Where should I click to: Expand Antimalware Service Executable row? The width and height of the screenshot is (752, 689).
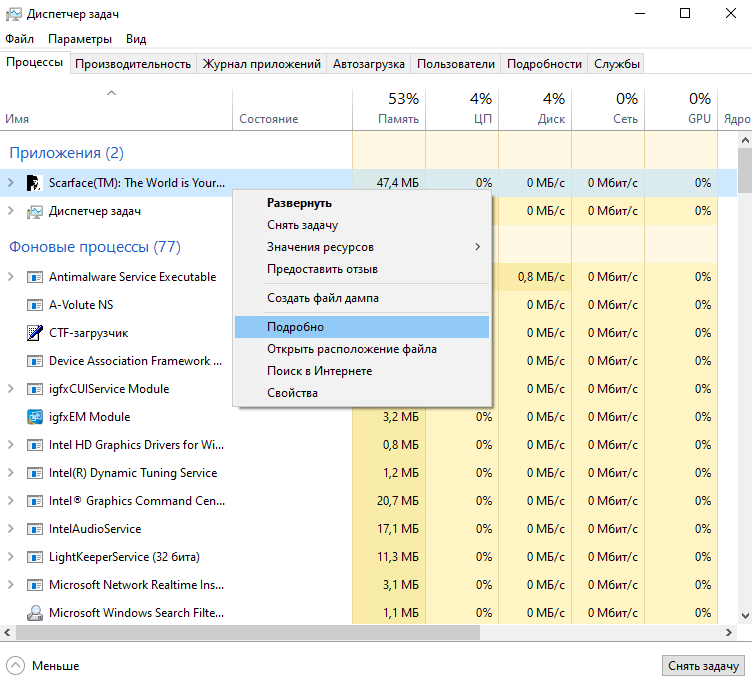[11, 277]
